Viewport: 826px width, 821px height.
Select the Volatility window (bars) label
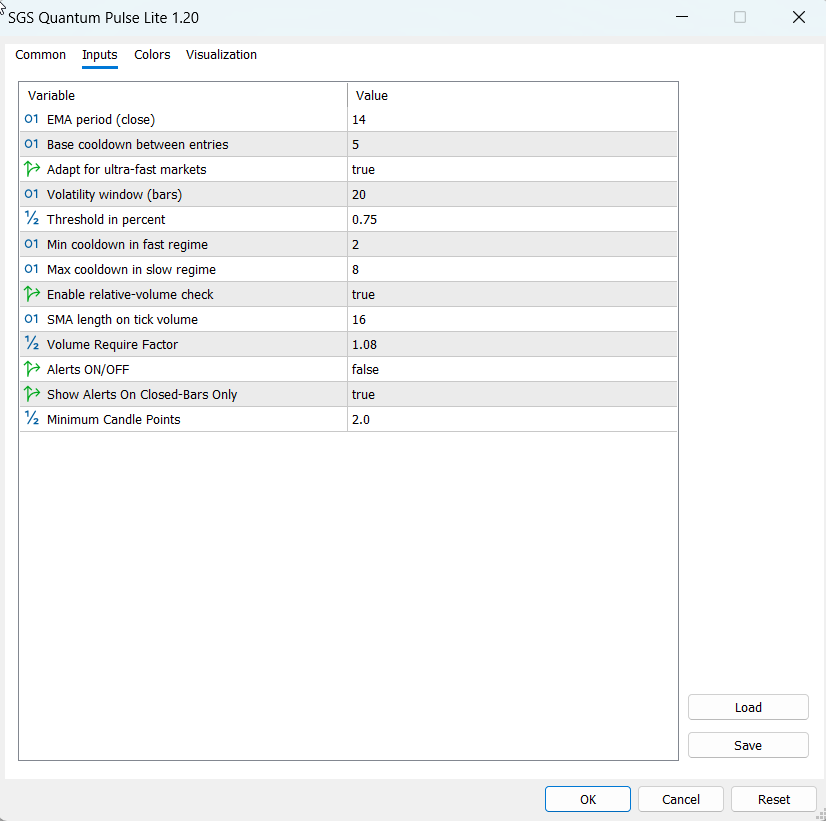(x=114, y=194)
